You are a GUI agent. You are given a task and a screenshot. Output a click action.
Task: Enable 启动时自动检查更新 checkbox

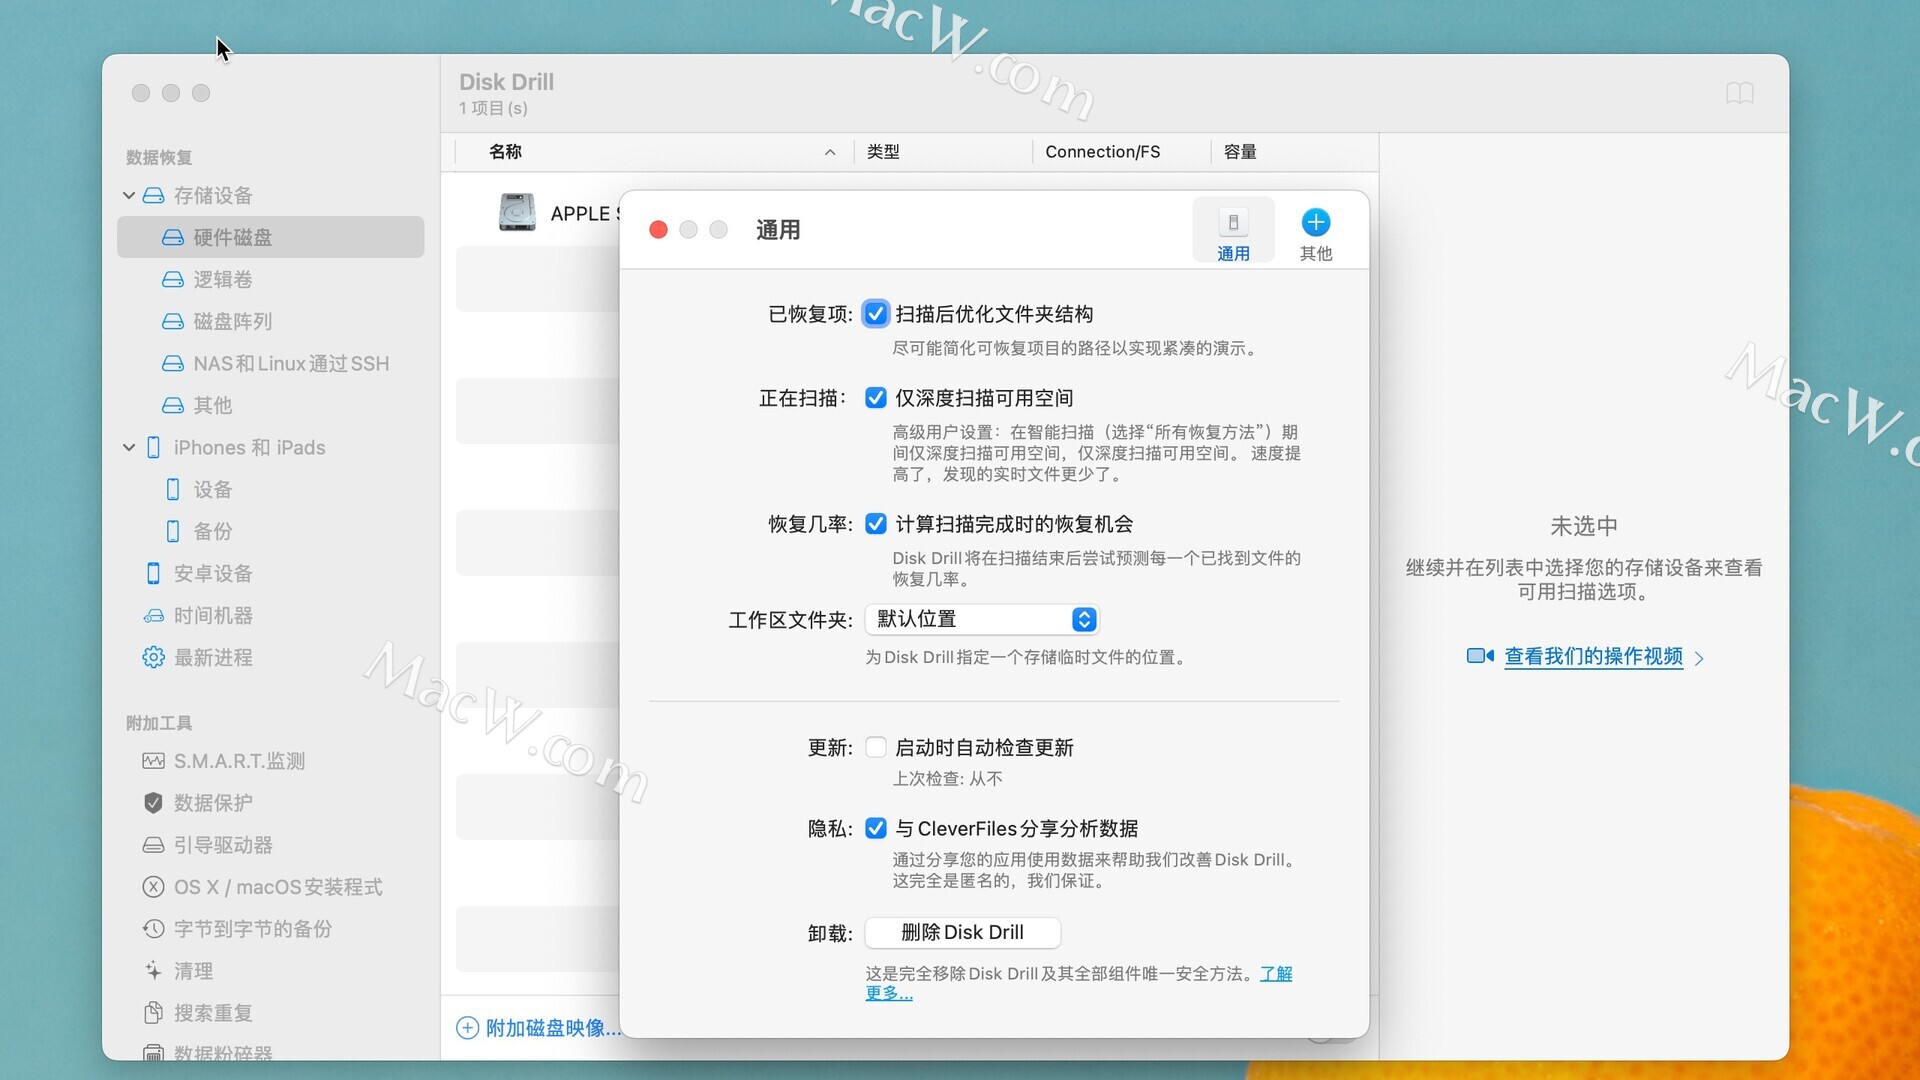point(876,747)
